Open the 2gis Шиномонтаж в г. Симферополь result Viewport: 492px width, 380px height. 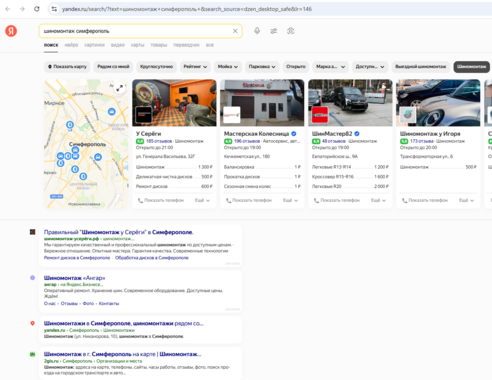(x=123, y=354)
